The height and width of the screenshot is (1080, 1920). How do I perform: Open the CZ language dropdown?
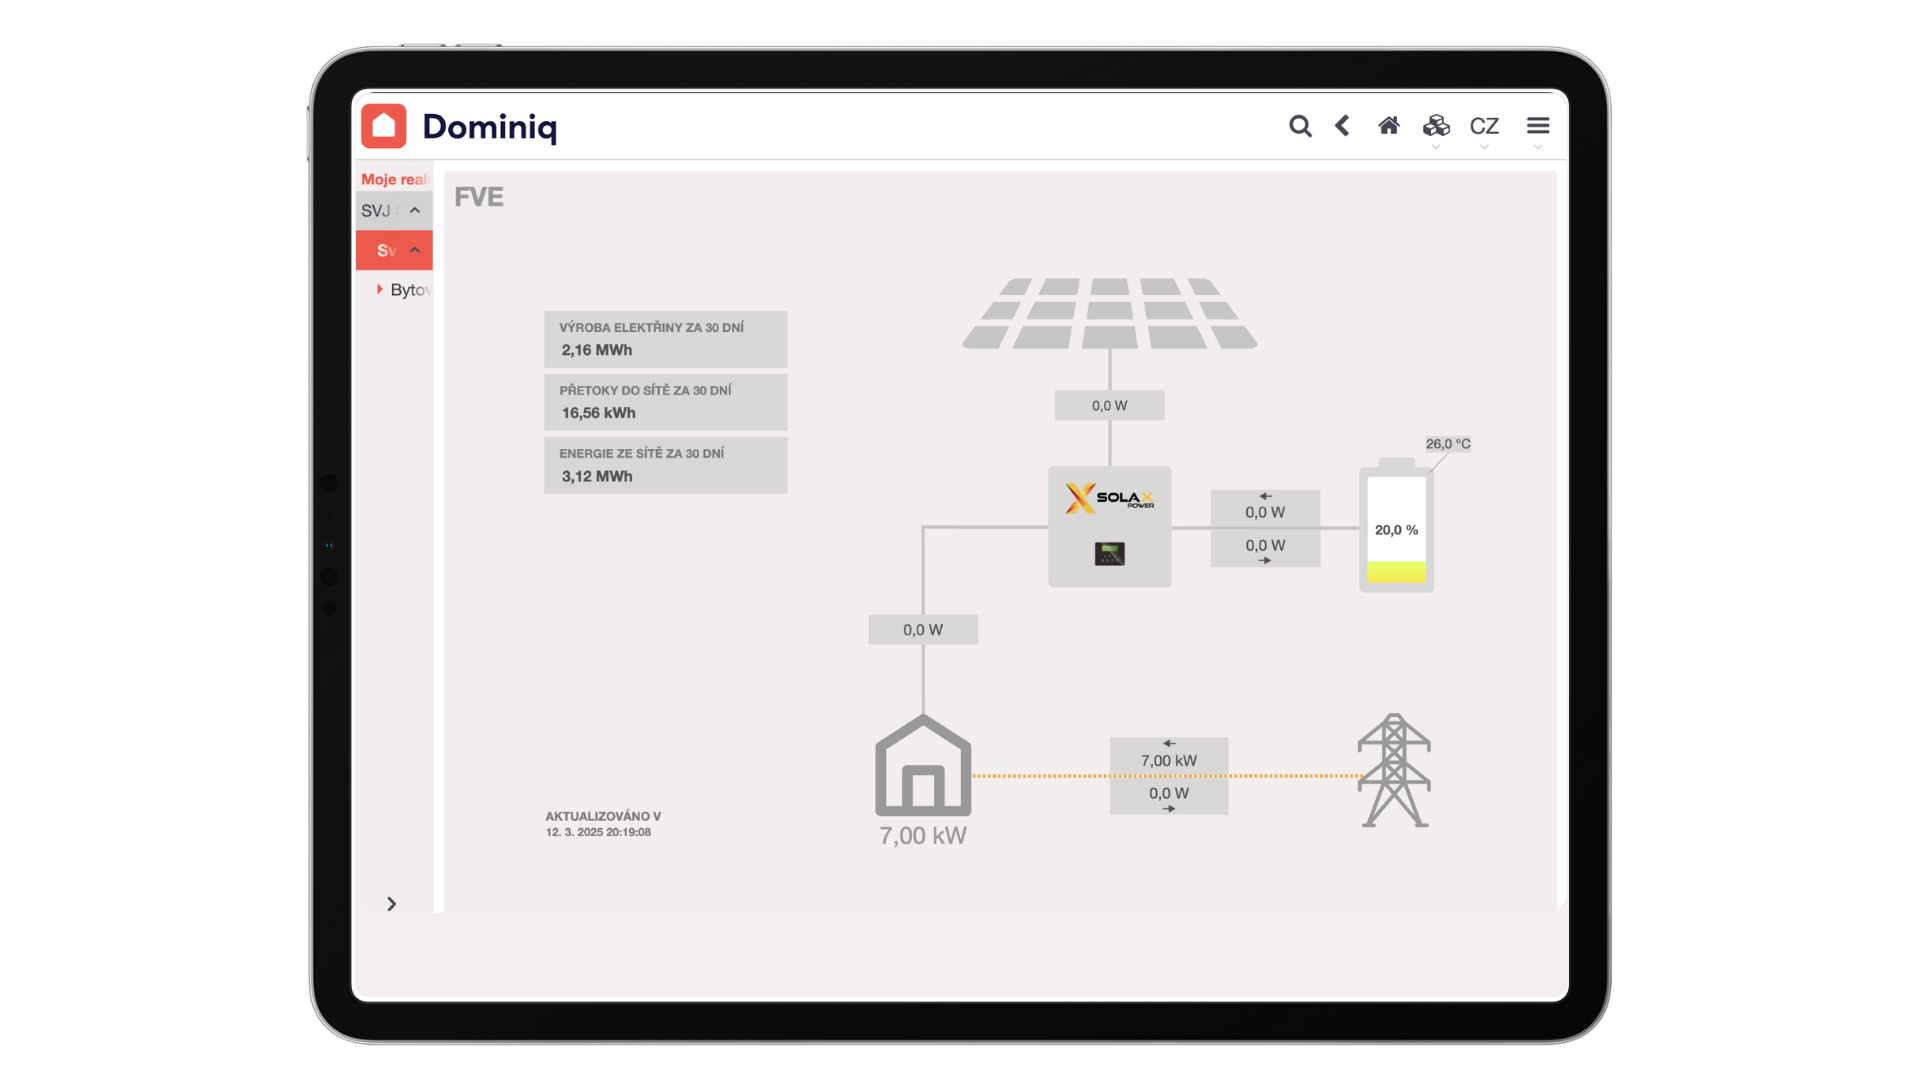point(1484,127)
